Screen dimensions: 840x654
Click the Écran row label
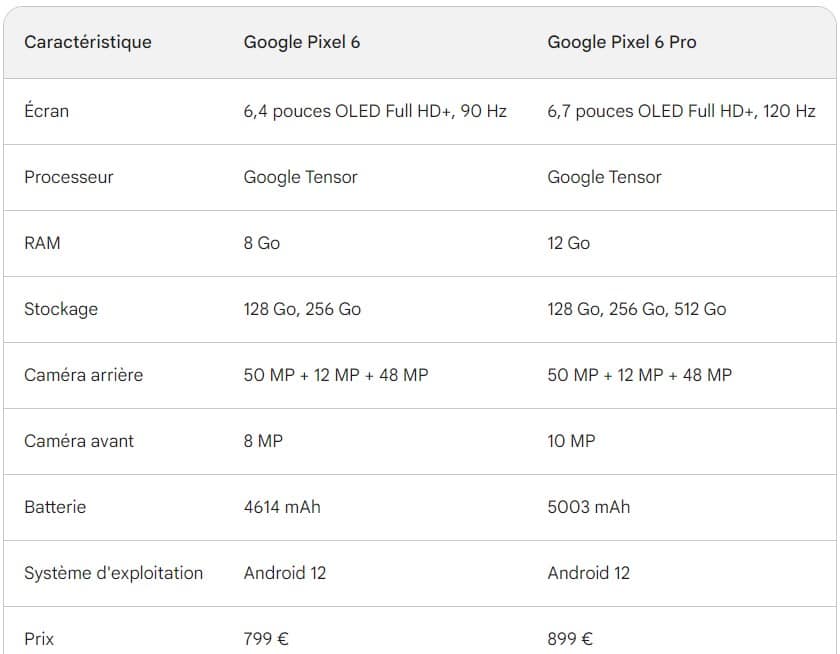(47, 111)
